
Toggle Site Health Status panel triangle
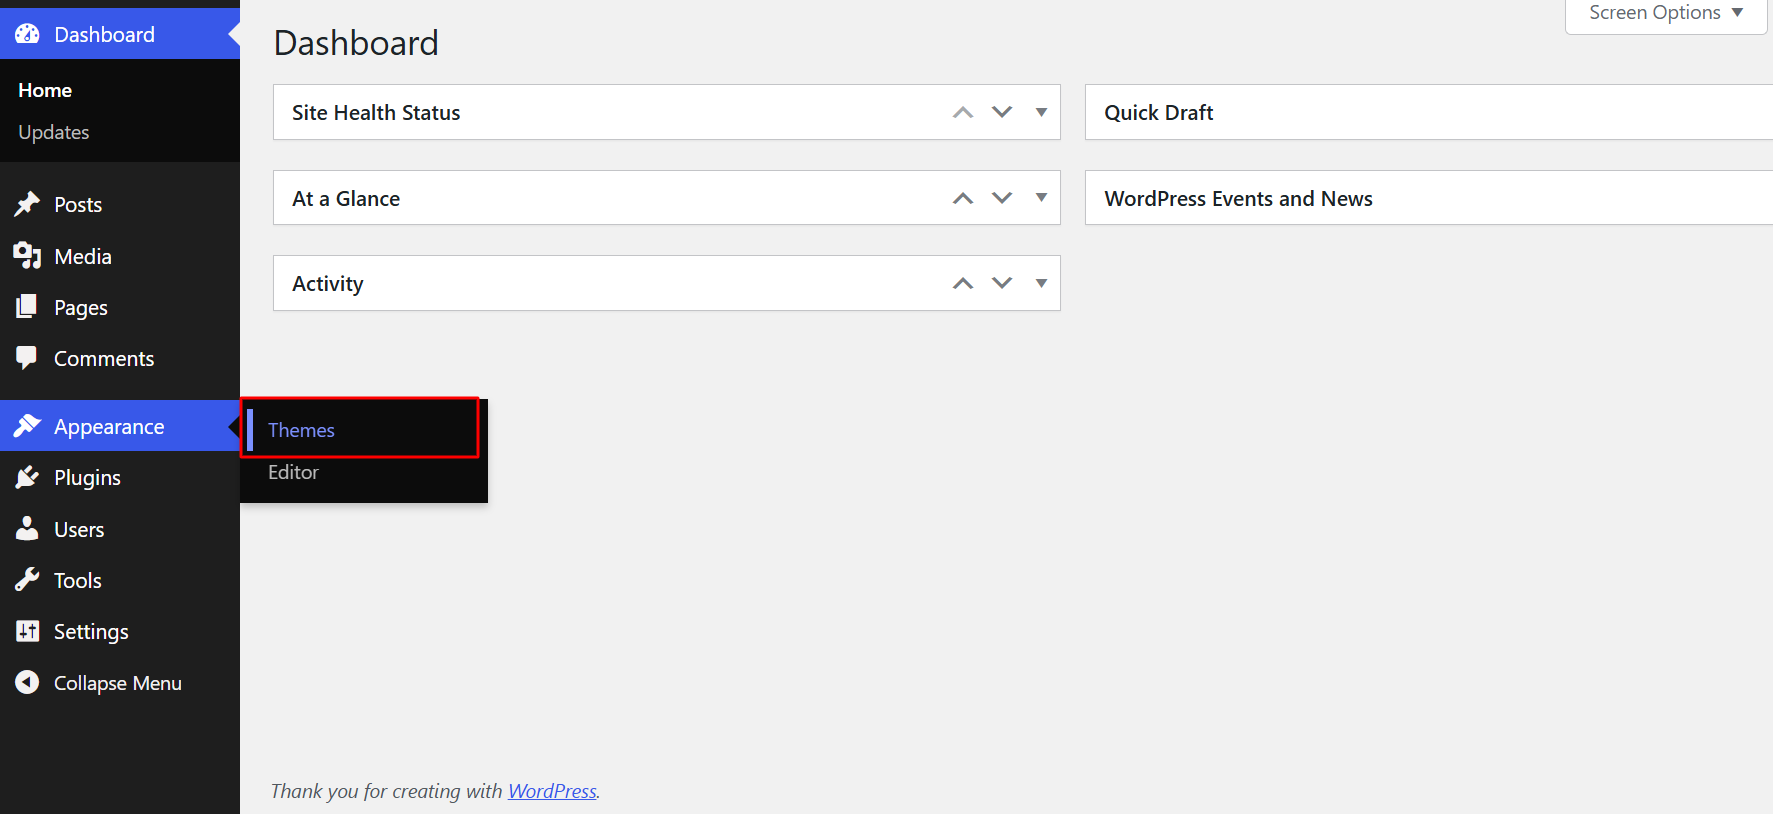click(1041, 112)
